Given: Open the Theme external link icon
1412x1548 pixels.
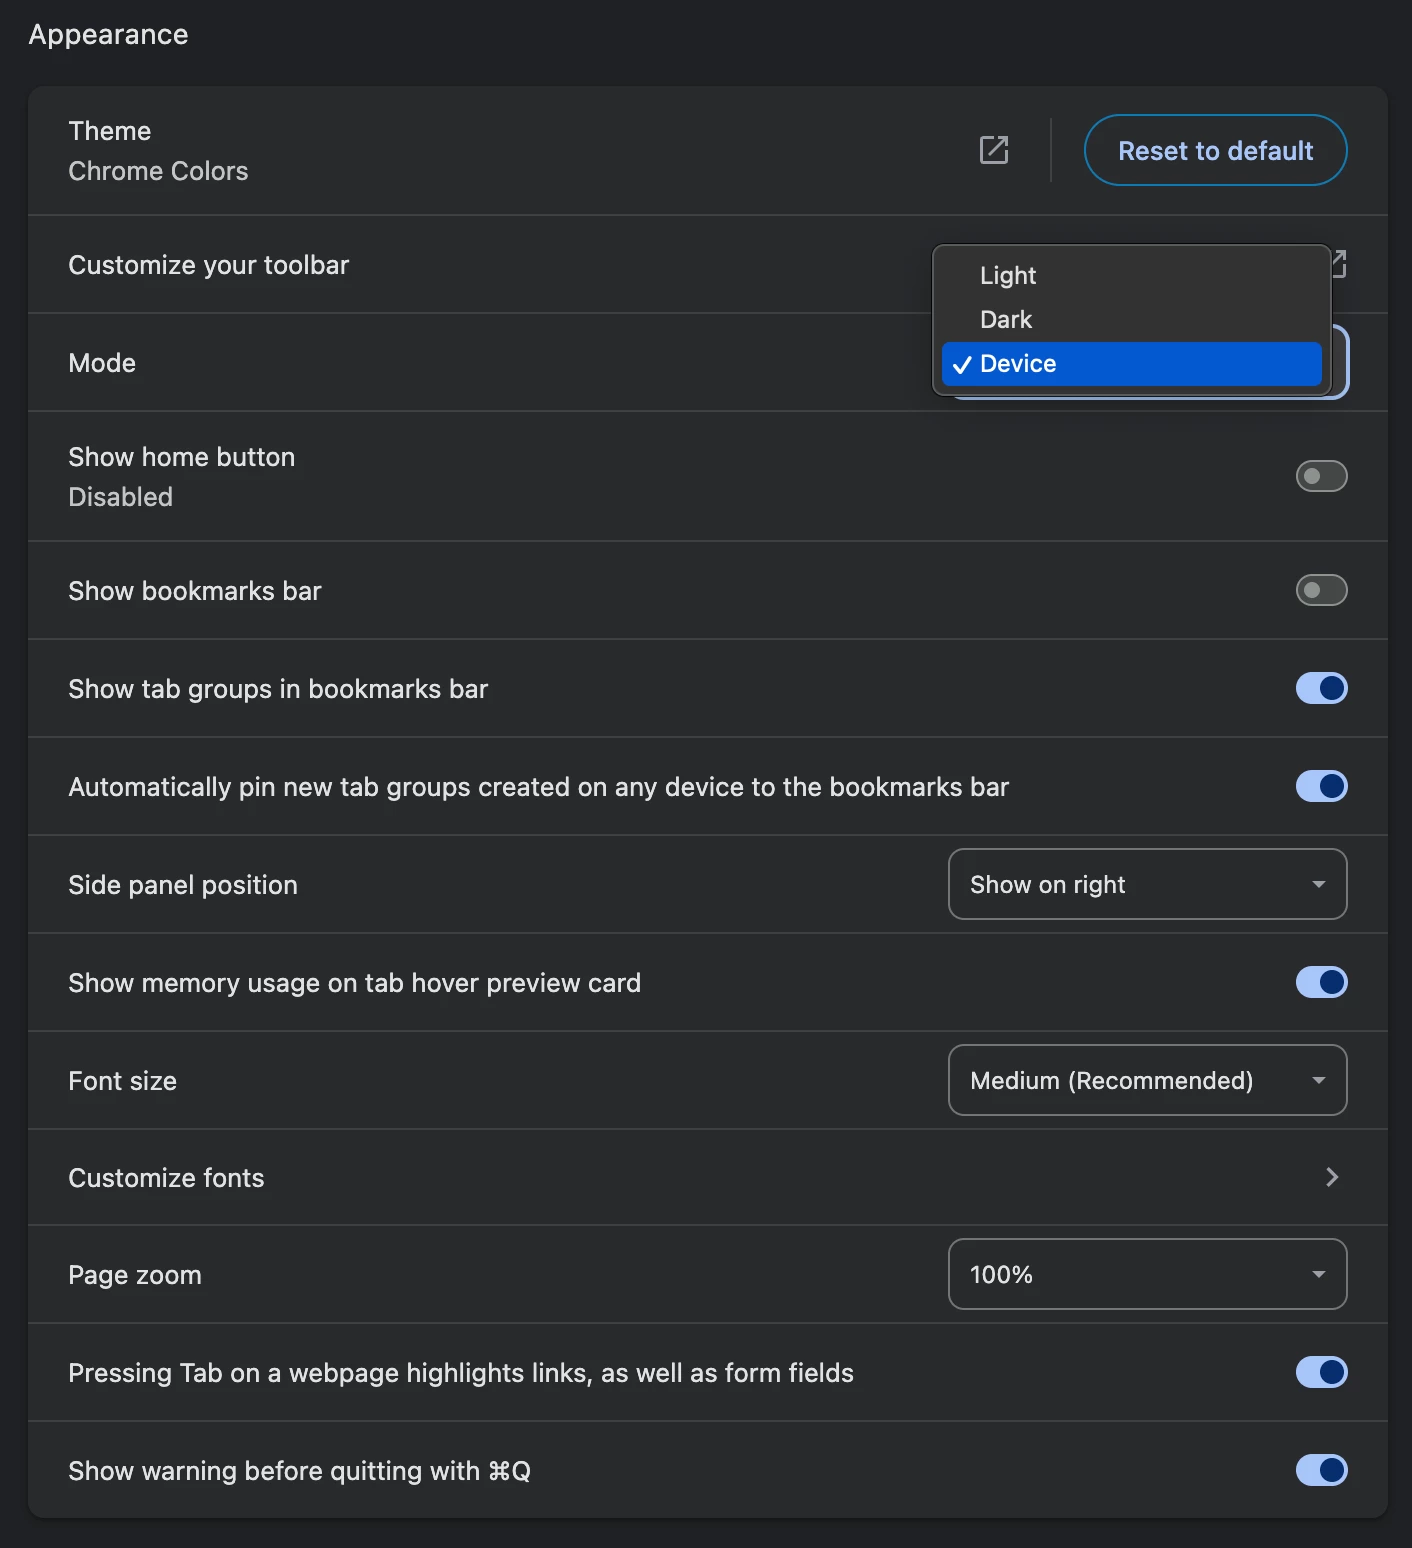Looking at the screenshot, I should 993,150.
